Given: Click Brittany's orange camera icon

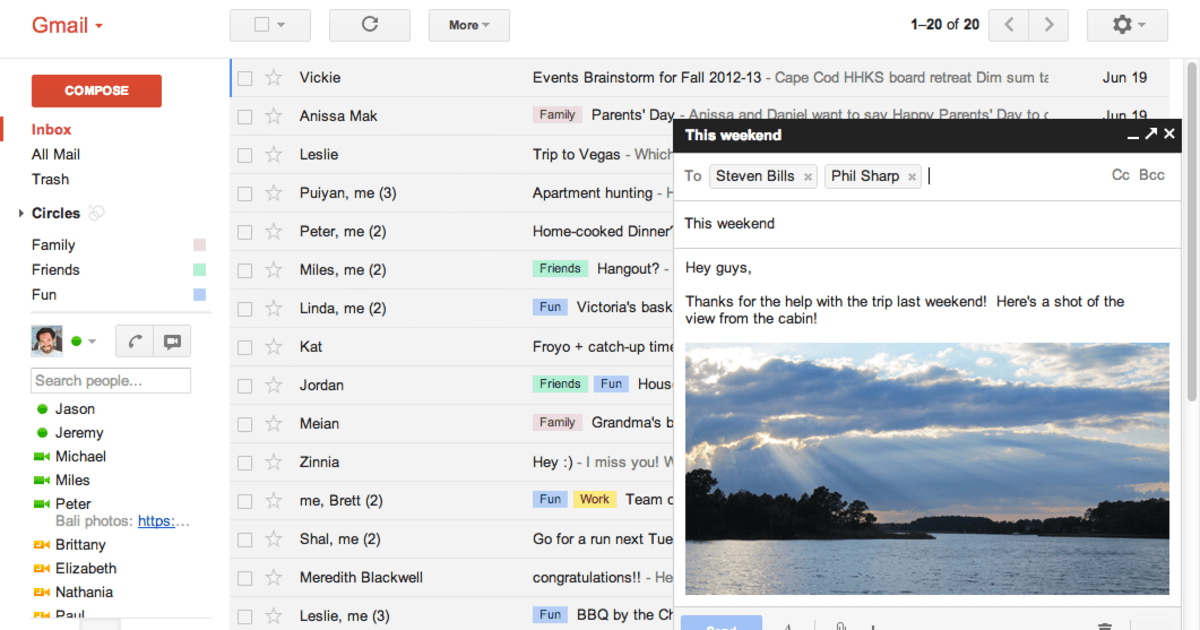Looking at the screenshot, I should pos(41,545).
